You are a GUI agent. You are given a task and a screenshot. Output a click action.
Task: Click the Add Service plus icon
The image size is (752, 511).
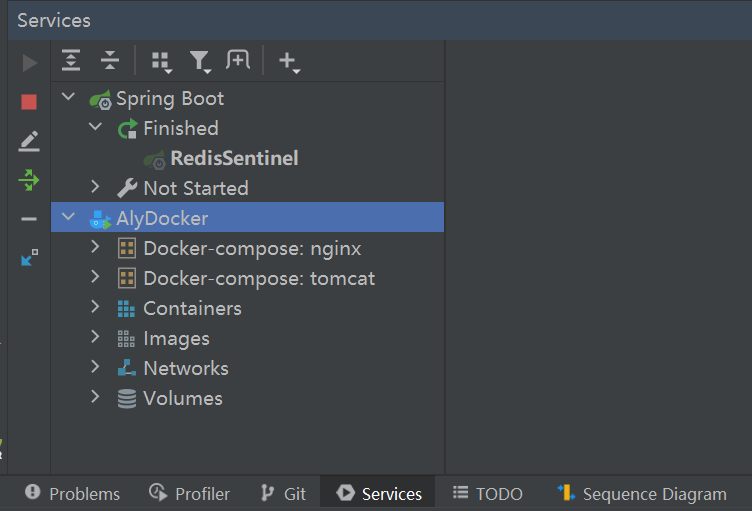289,62
